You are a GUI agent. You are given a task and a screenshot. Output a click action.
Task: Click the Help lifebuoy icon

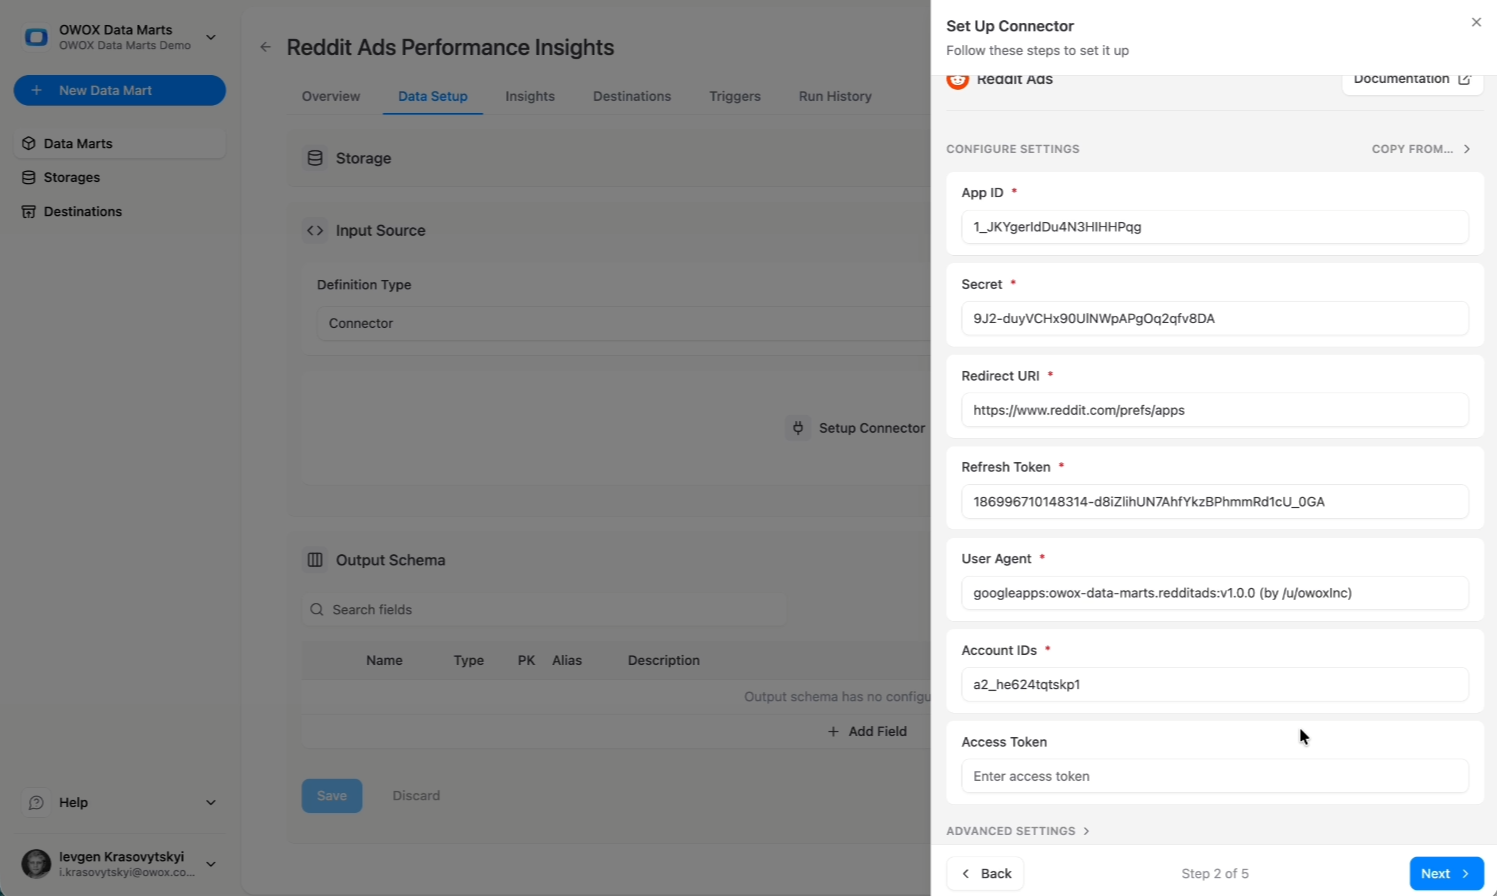coord(36,802)
